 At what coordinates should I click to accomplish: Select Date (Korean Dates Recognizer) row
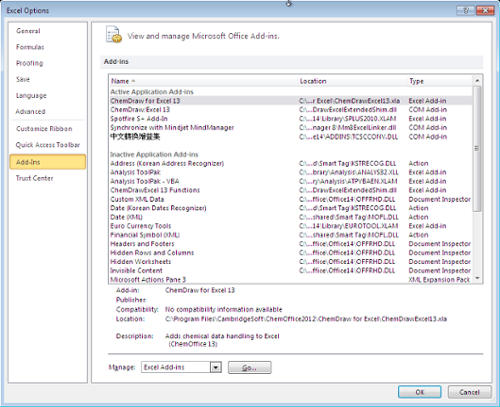point(291,208)
